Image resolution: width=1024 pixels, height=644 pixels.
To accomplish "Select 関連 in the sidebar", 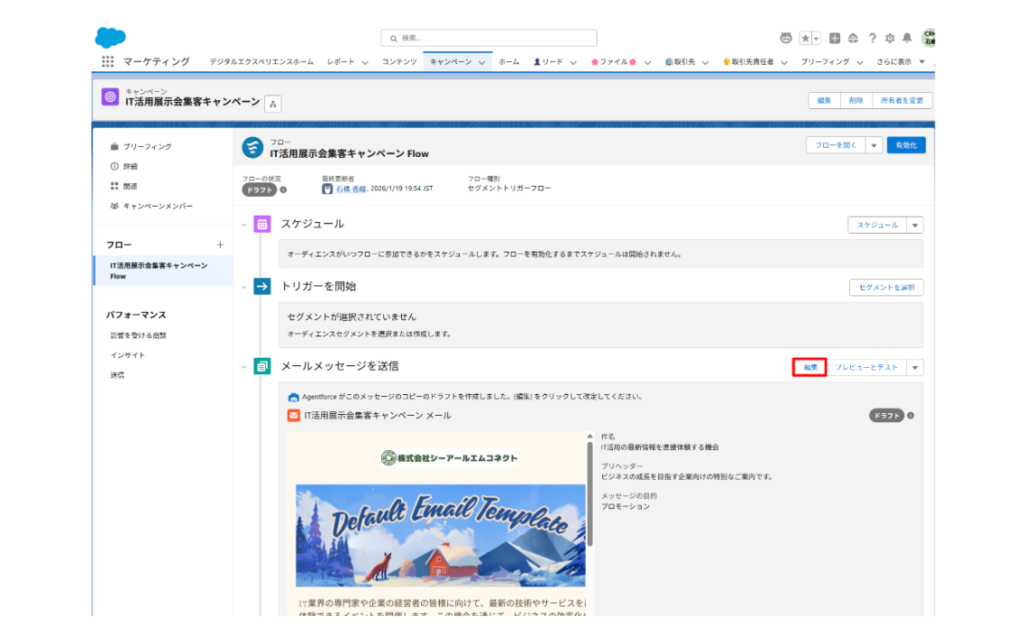I will pyautogui.click(x=130, y=185).
